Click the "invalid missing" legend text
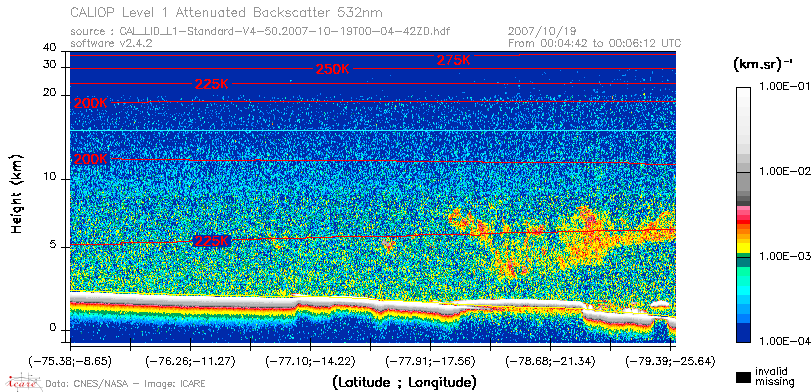 click(x=774, y=377)
